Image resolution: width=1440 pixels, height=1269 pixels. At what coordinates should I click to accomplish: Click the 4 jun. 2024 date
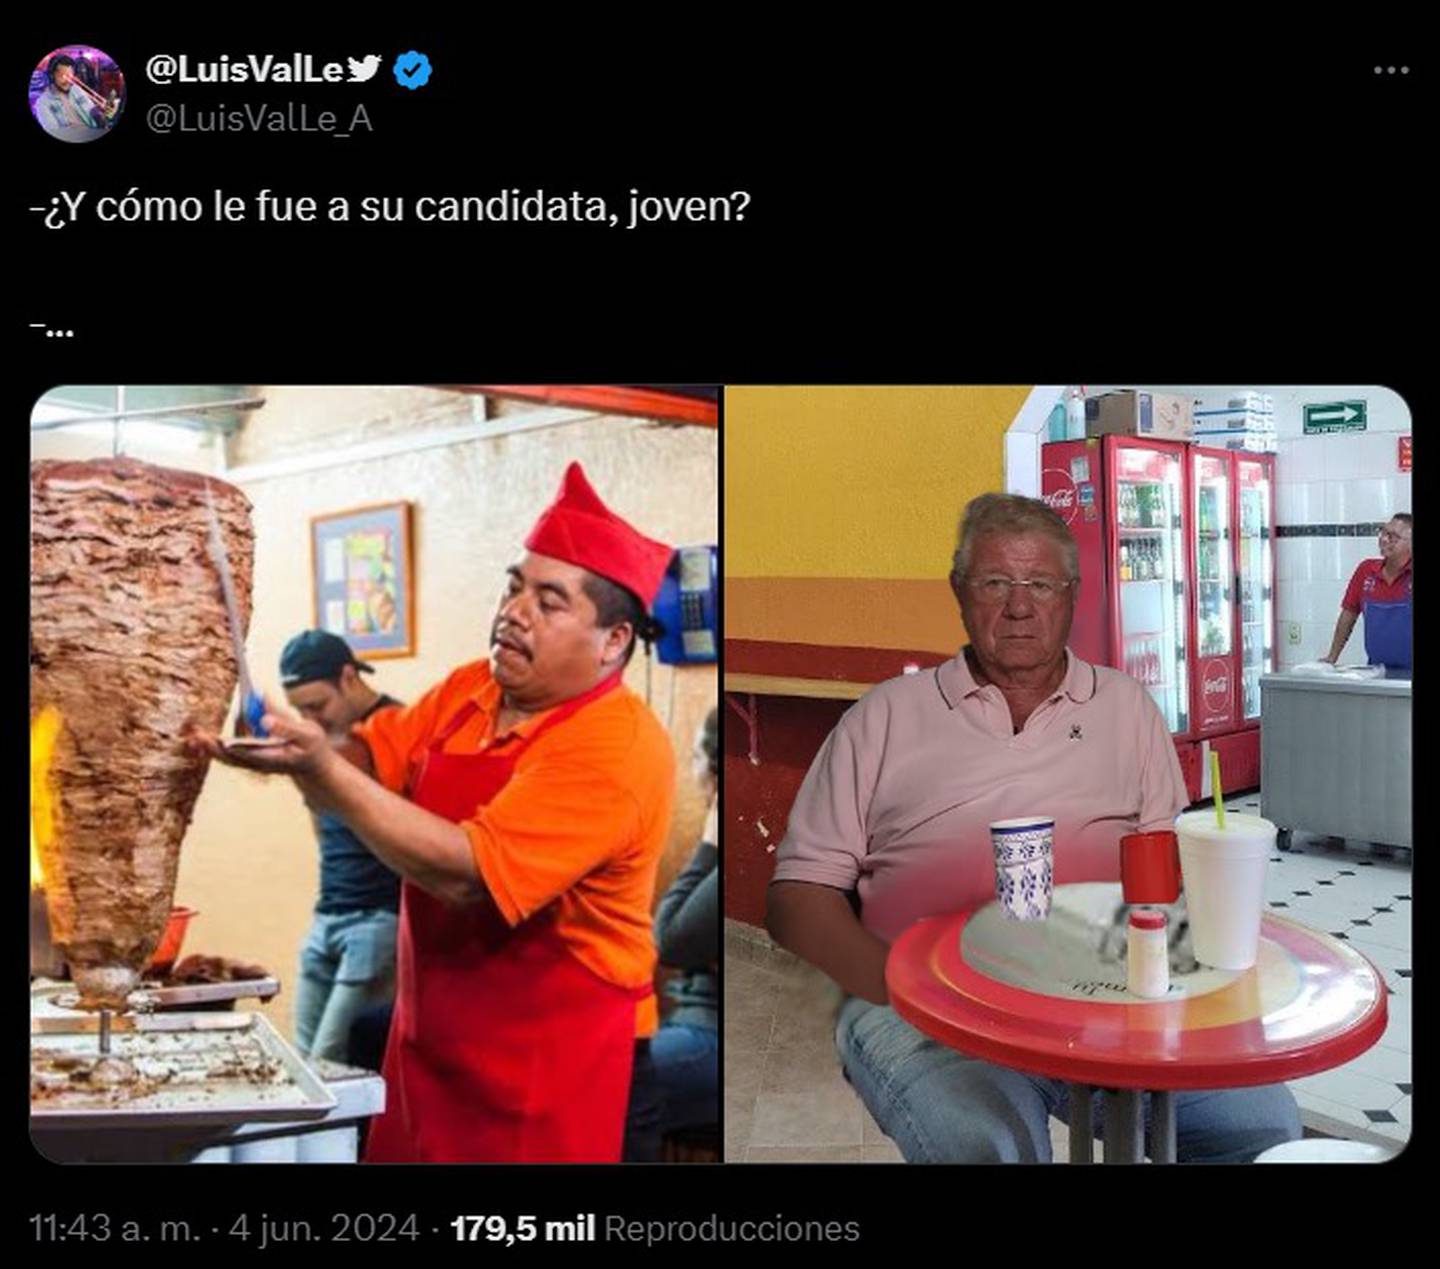coord(325,1228)
